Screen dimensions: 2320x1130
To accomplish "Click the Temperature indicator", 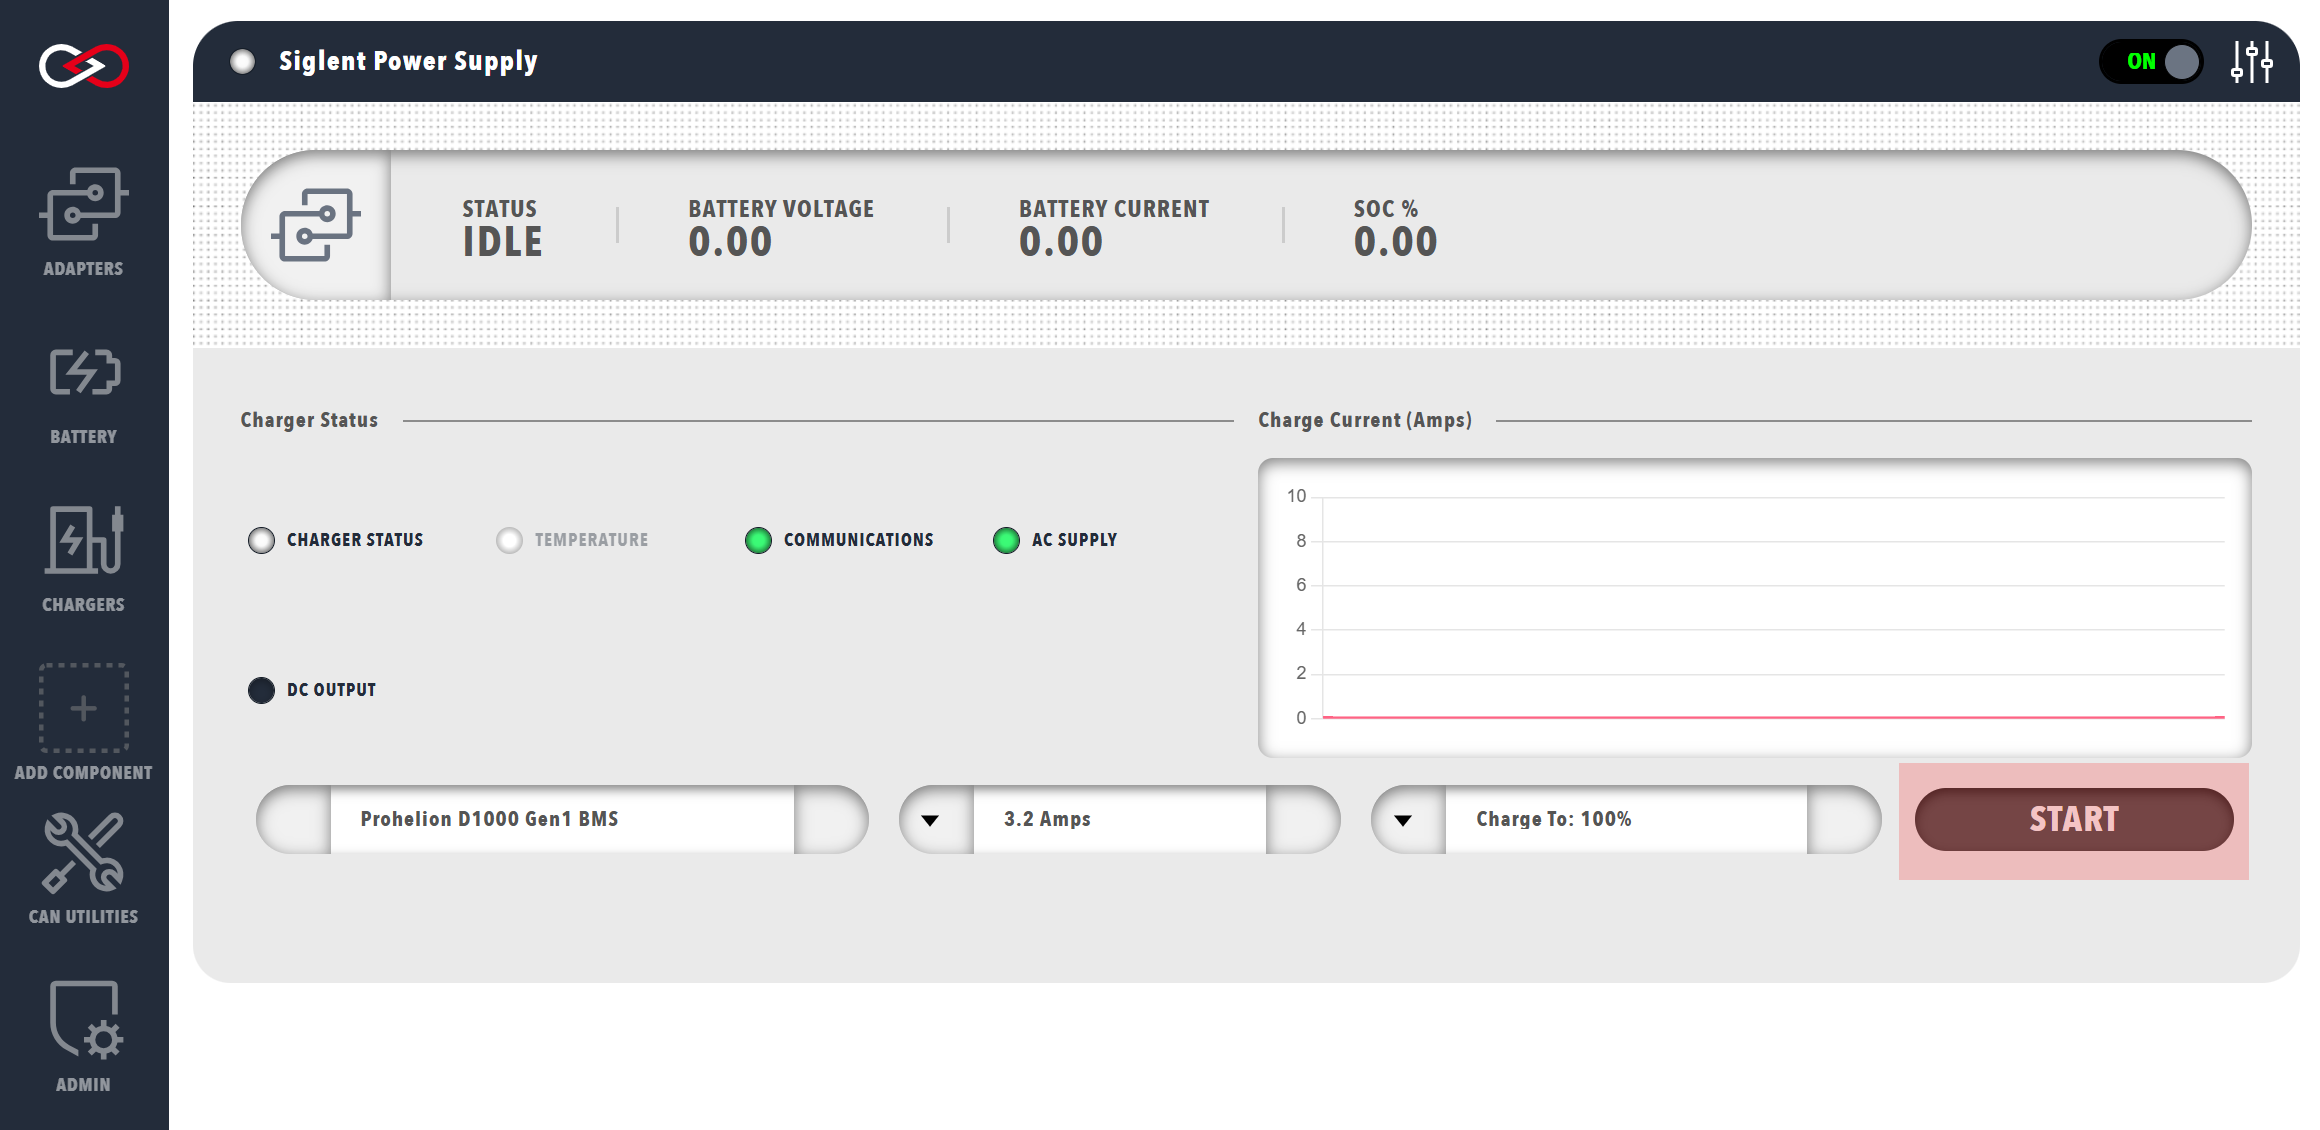I will click(509, 540).
